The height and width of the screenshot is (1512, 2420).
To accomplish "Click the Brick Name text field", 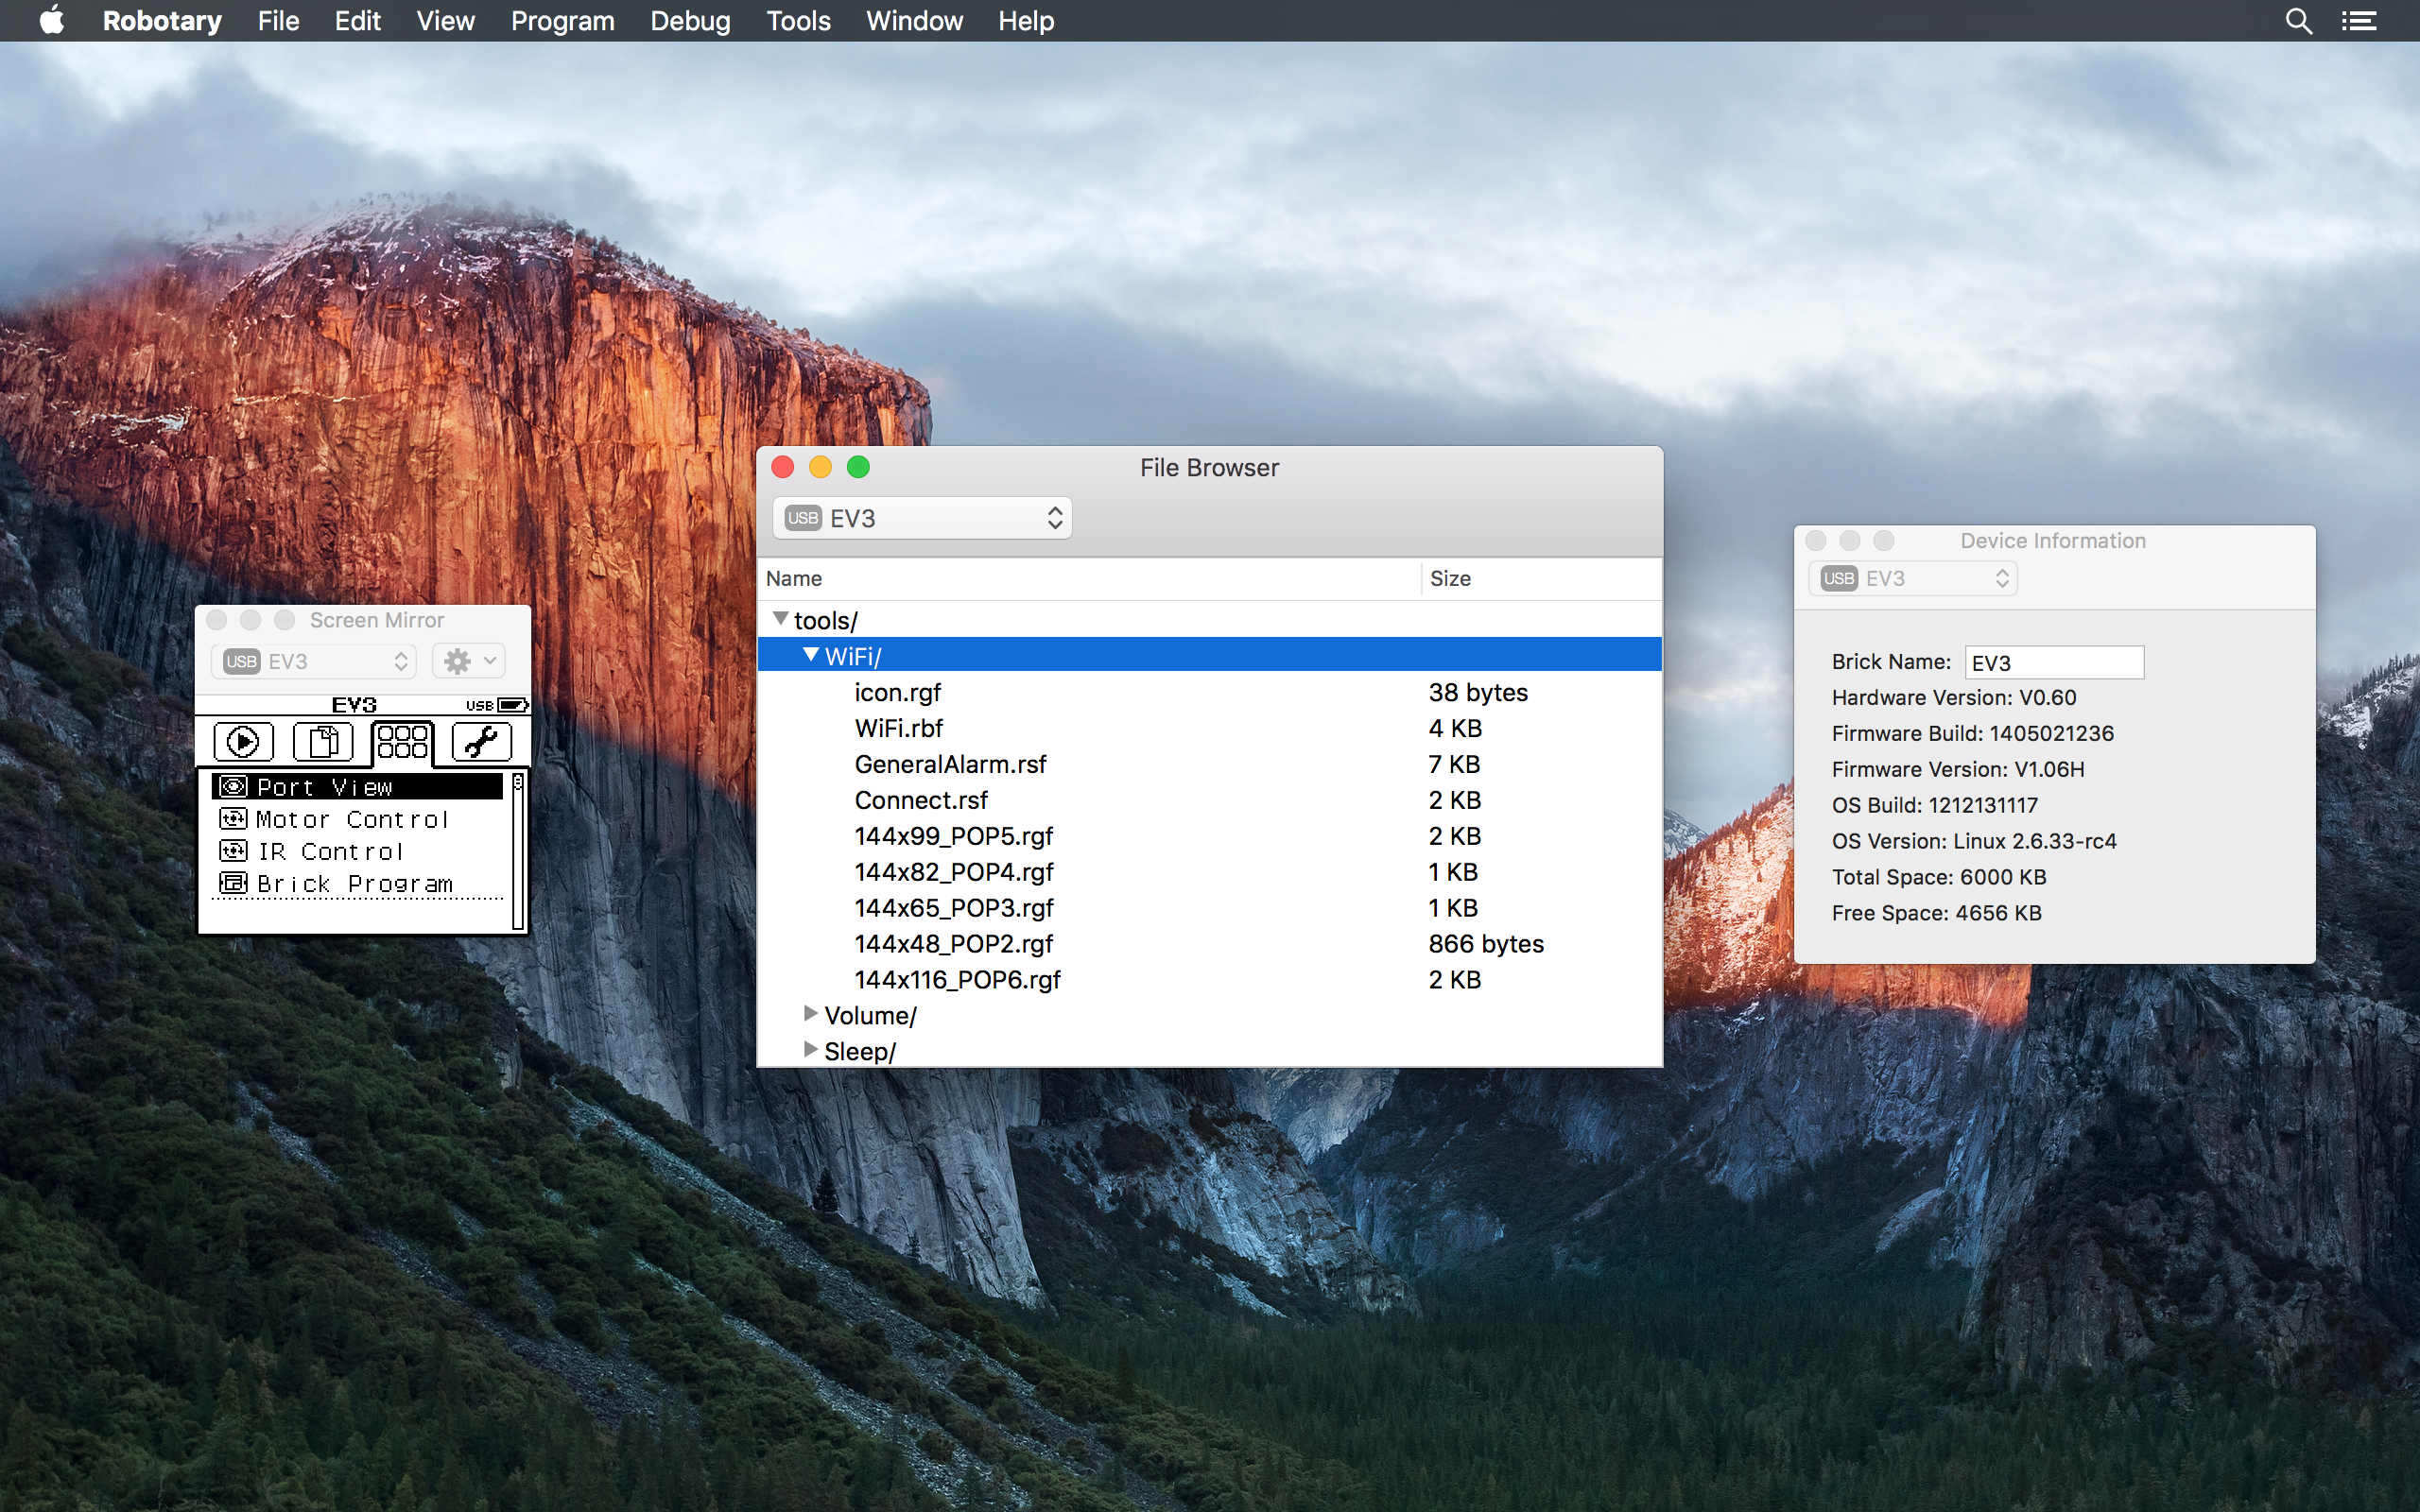I will [2054, 662].
